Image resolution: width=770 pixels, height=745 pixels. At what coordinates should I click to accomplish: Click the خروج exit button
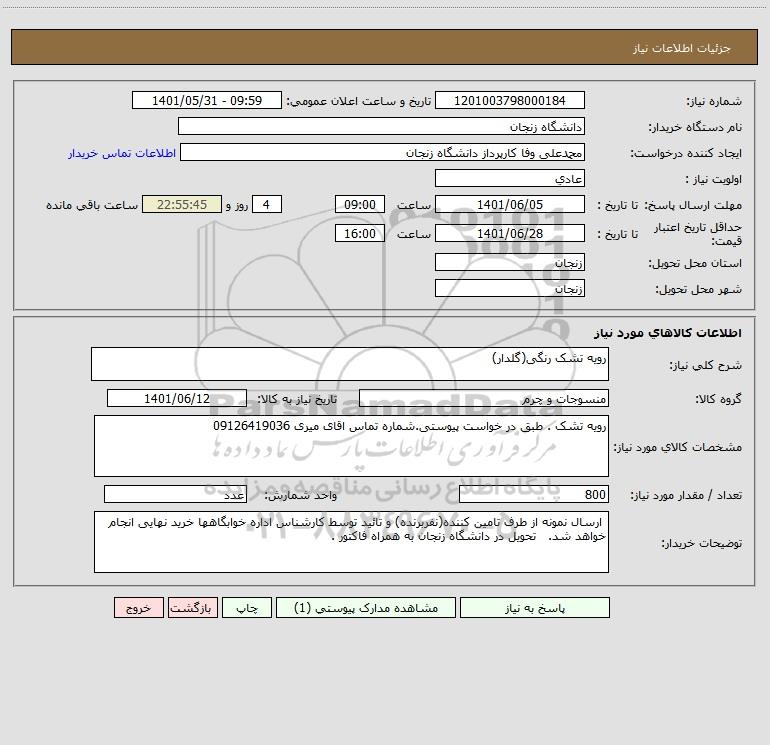[138, 607]
